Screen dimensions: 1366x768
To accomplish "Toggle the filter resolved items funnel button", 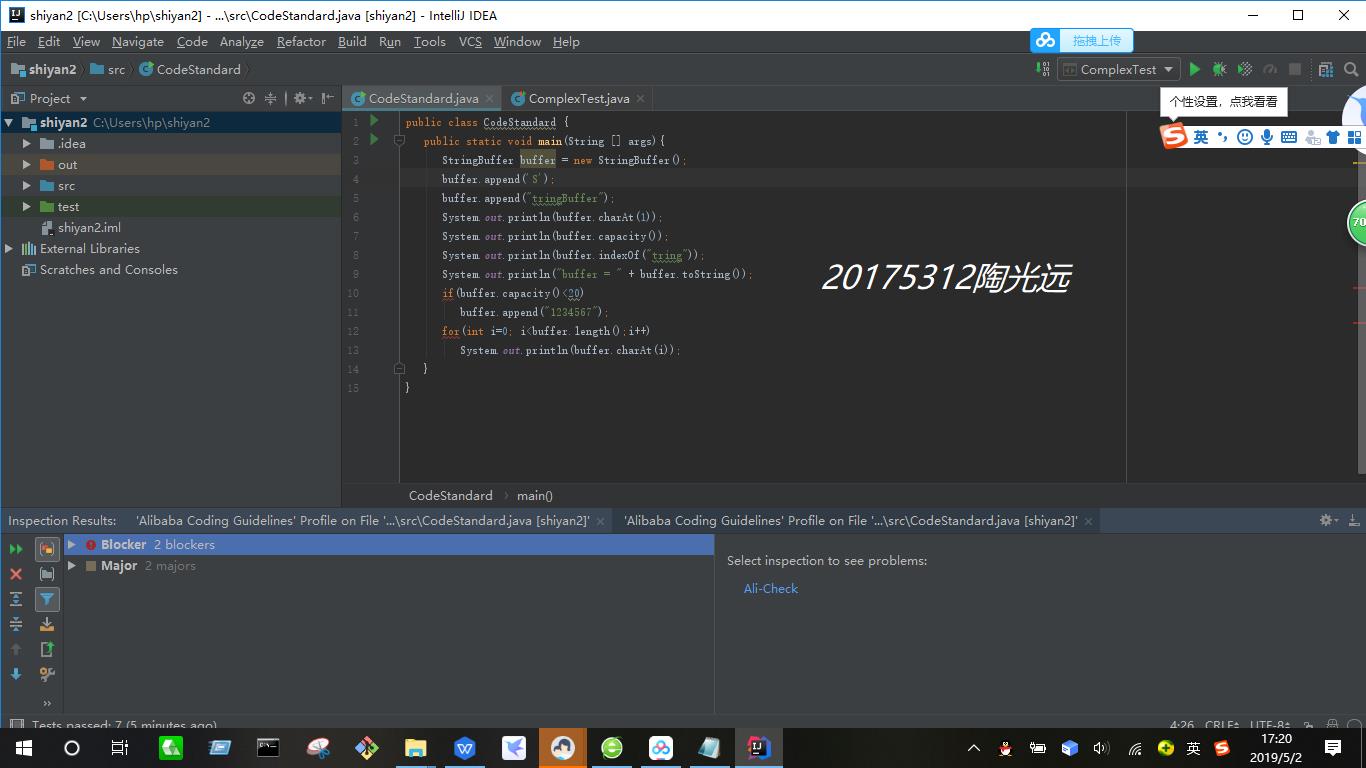I will tap(47, 599).
